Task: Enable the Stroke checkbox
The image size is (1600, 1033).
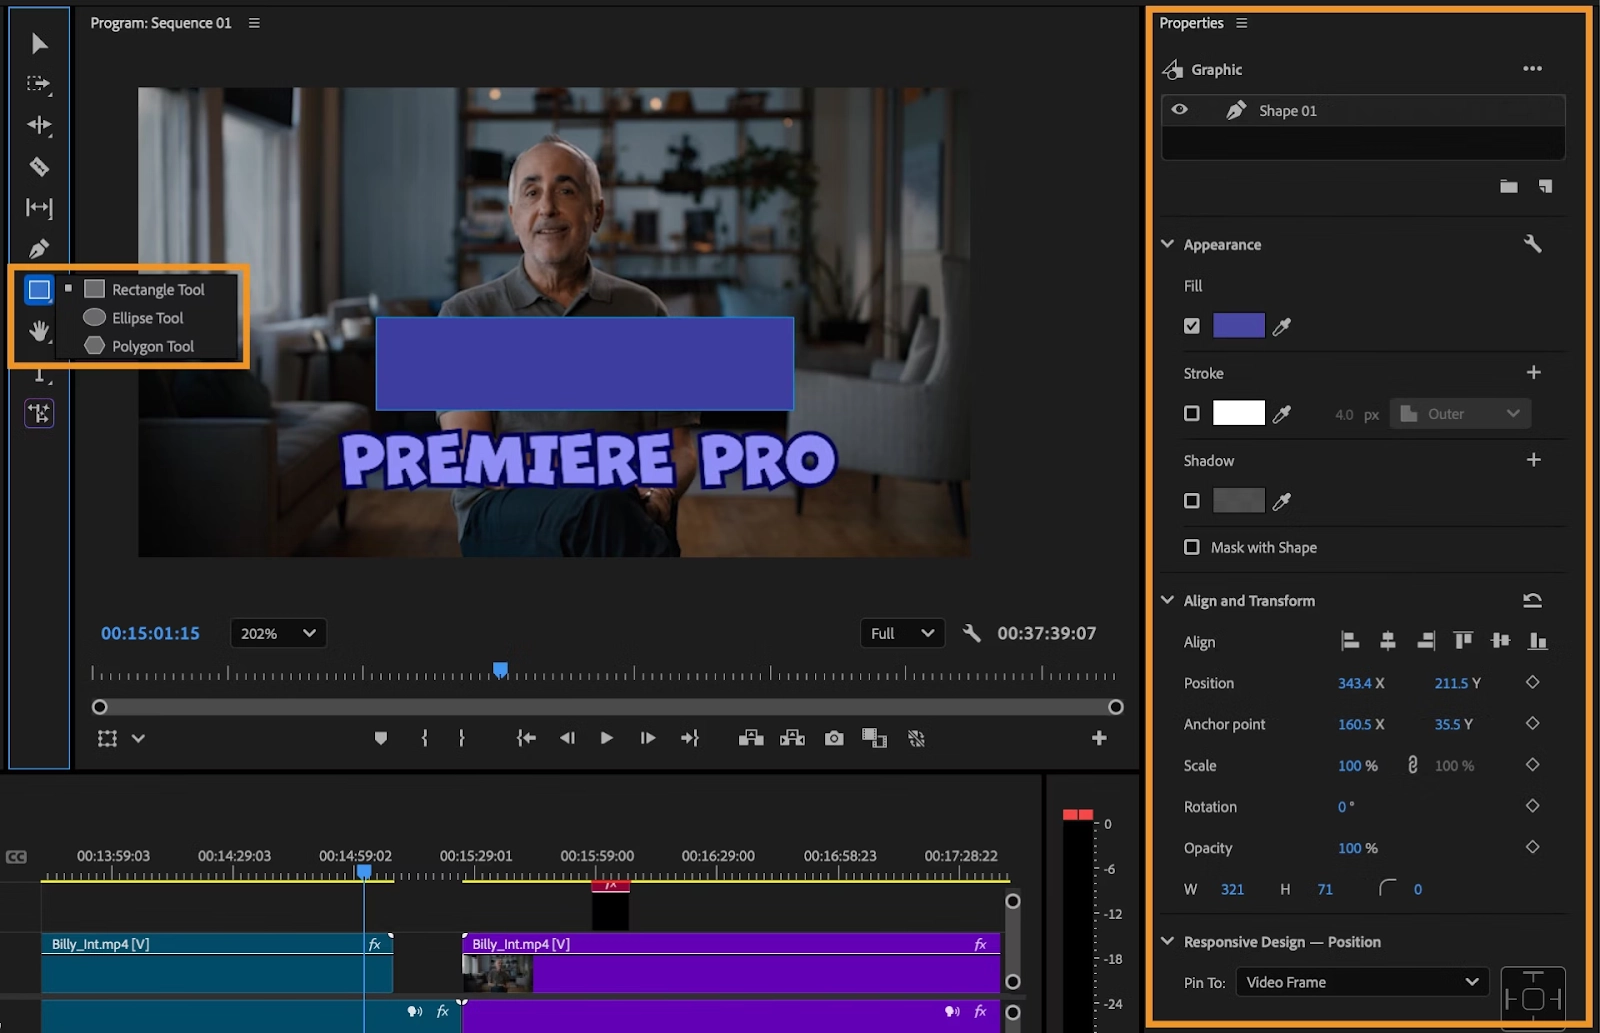Action: coord(1191,413)
